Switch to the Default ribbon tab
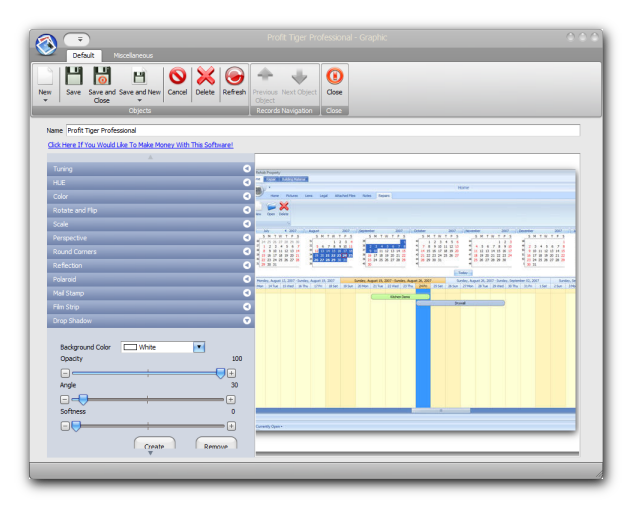 pyautogui.click(x=83, y=55)
